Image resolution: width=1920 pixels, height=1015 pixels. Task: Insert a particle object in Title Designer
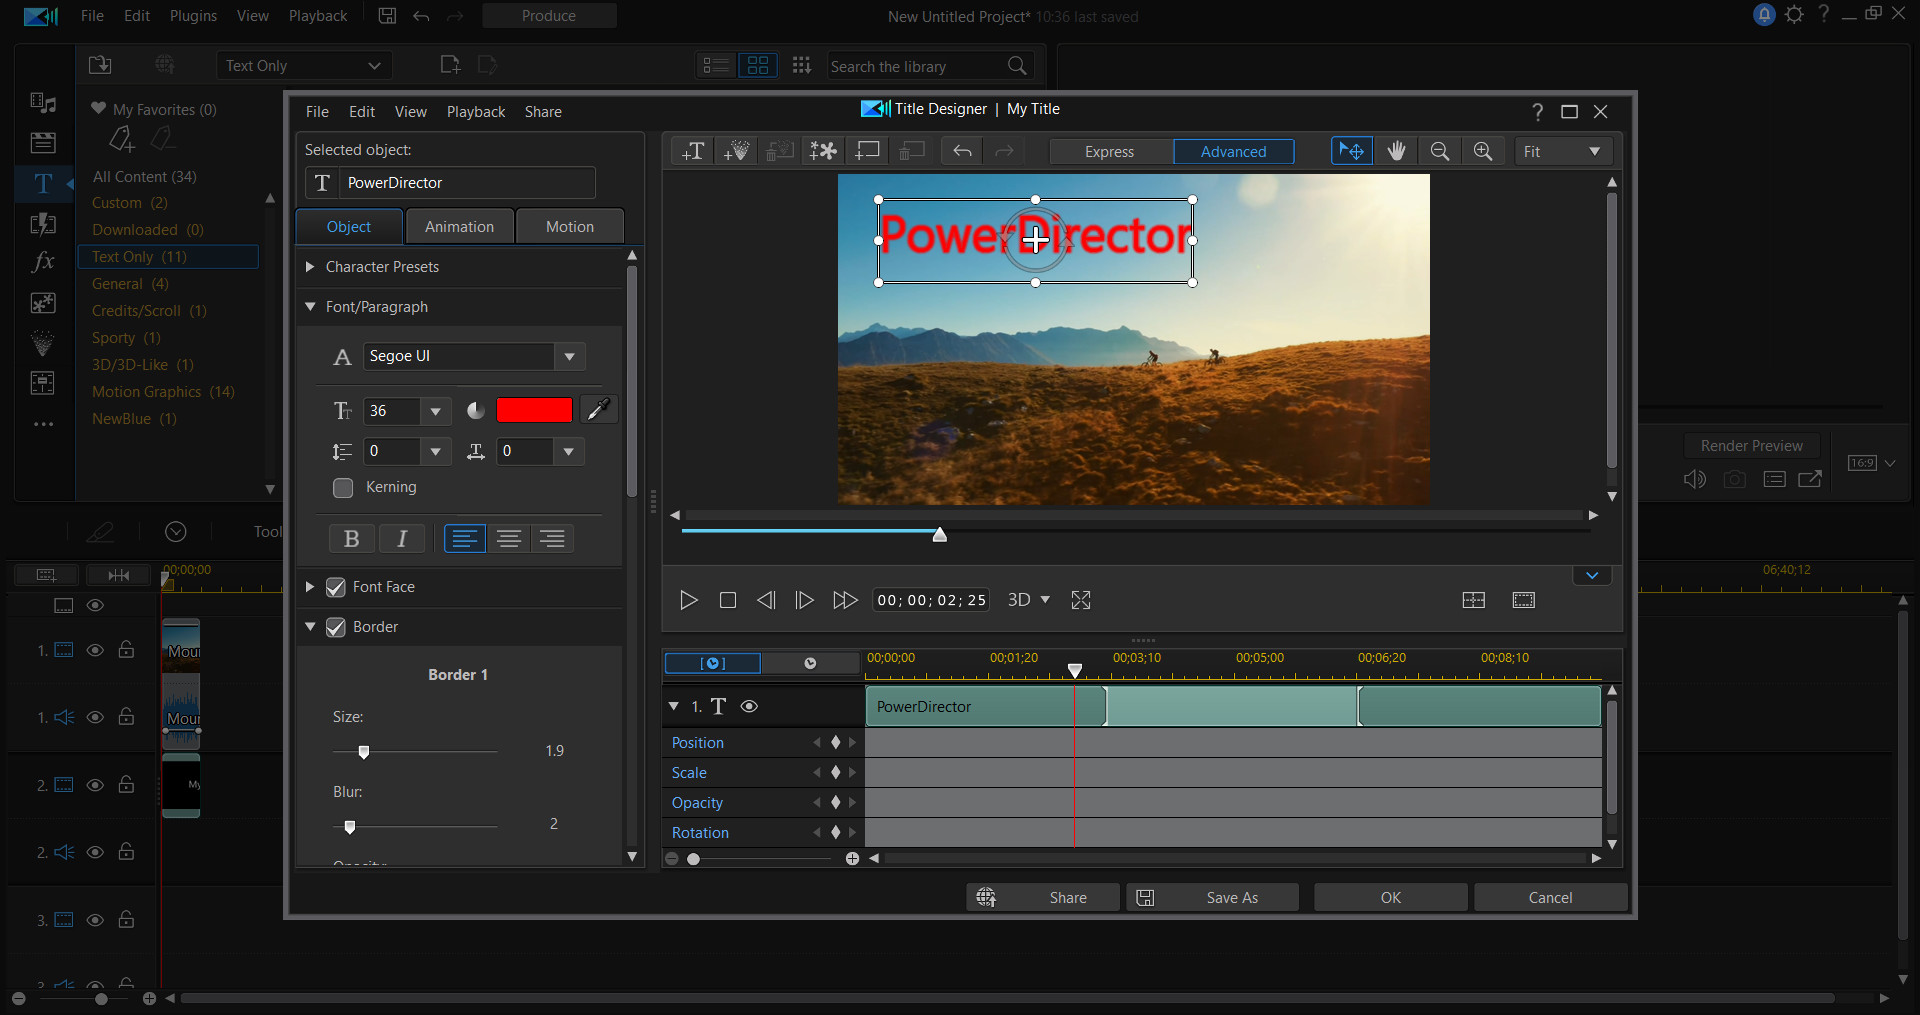pos(737,151)
